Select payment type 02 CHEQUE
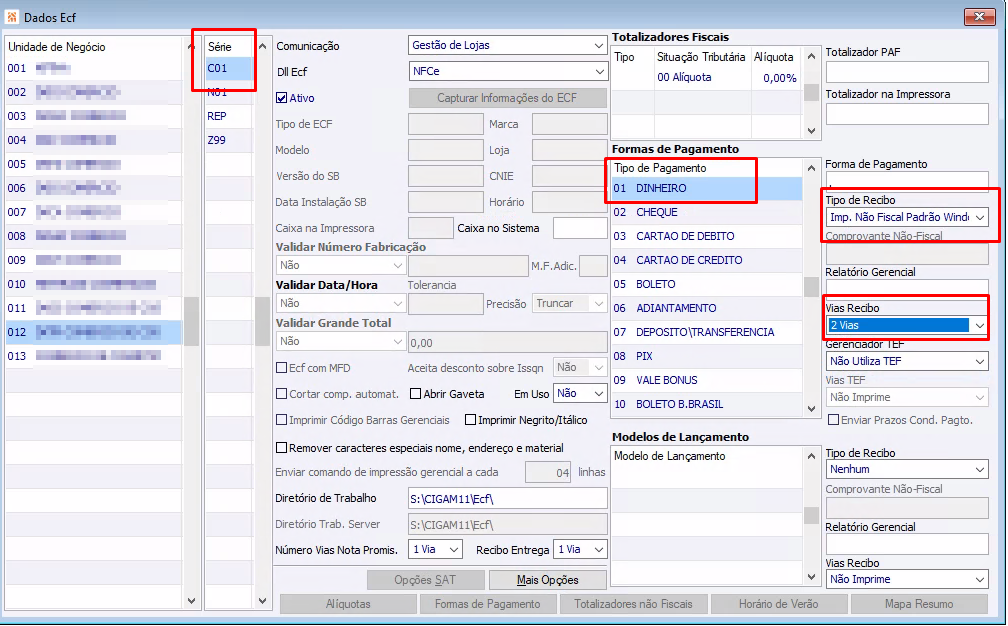The image size is (1008, 626). click(706, 213)
